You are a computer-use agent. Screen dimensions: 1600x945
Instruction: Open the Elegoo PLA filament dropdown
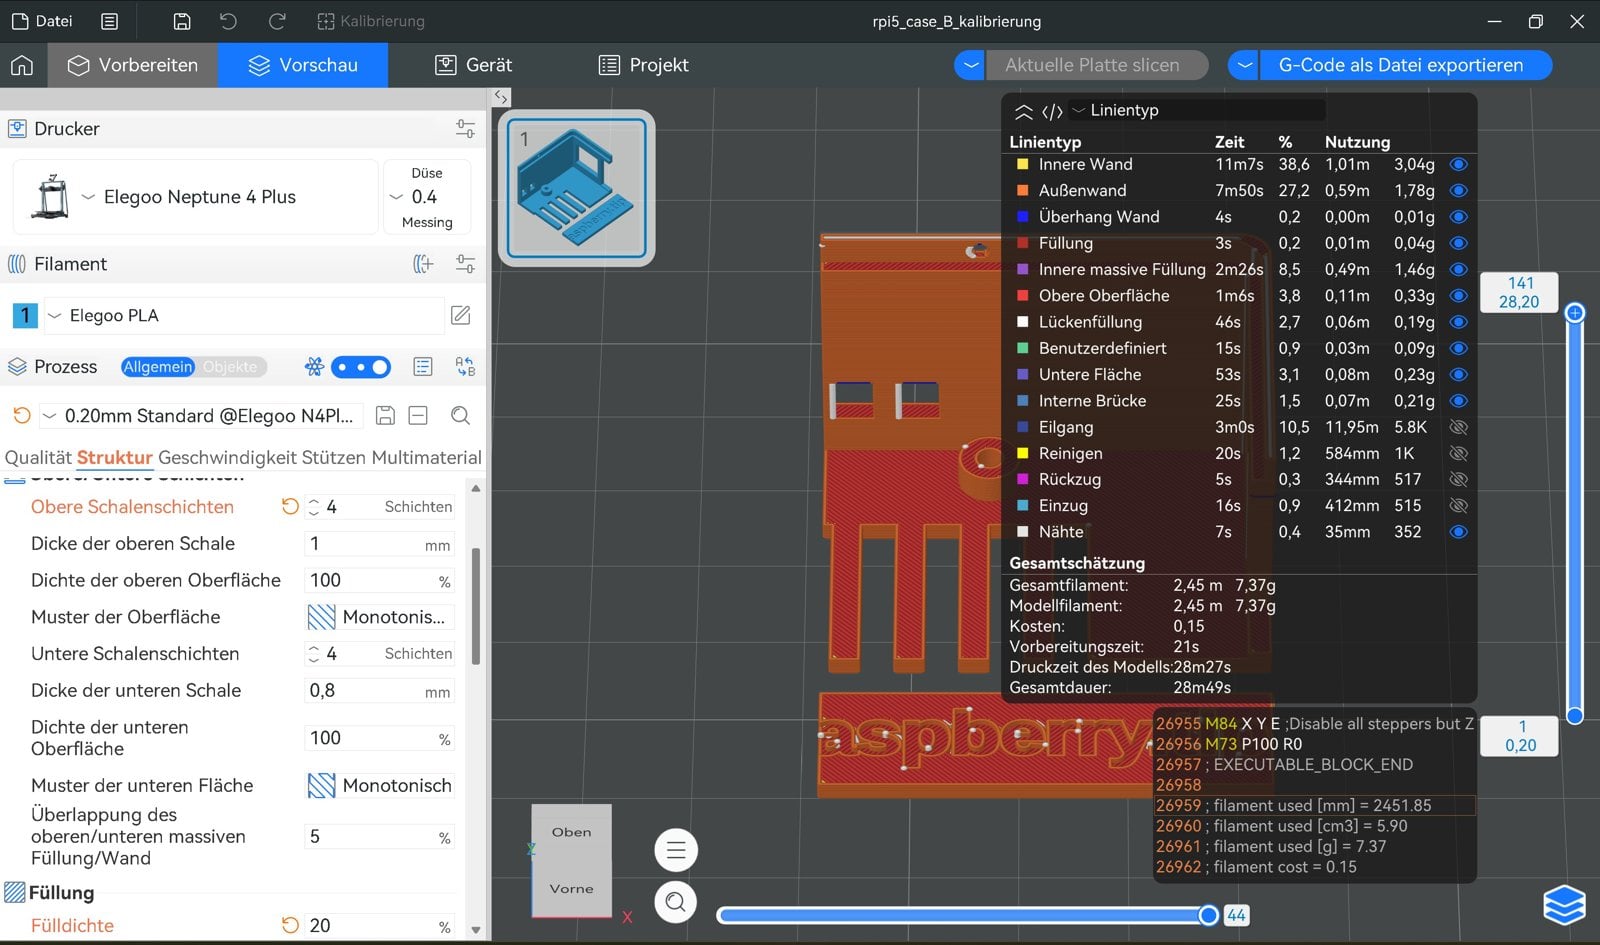point(243,316)
